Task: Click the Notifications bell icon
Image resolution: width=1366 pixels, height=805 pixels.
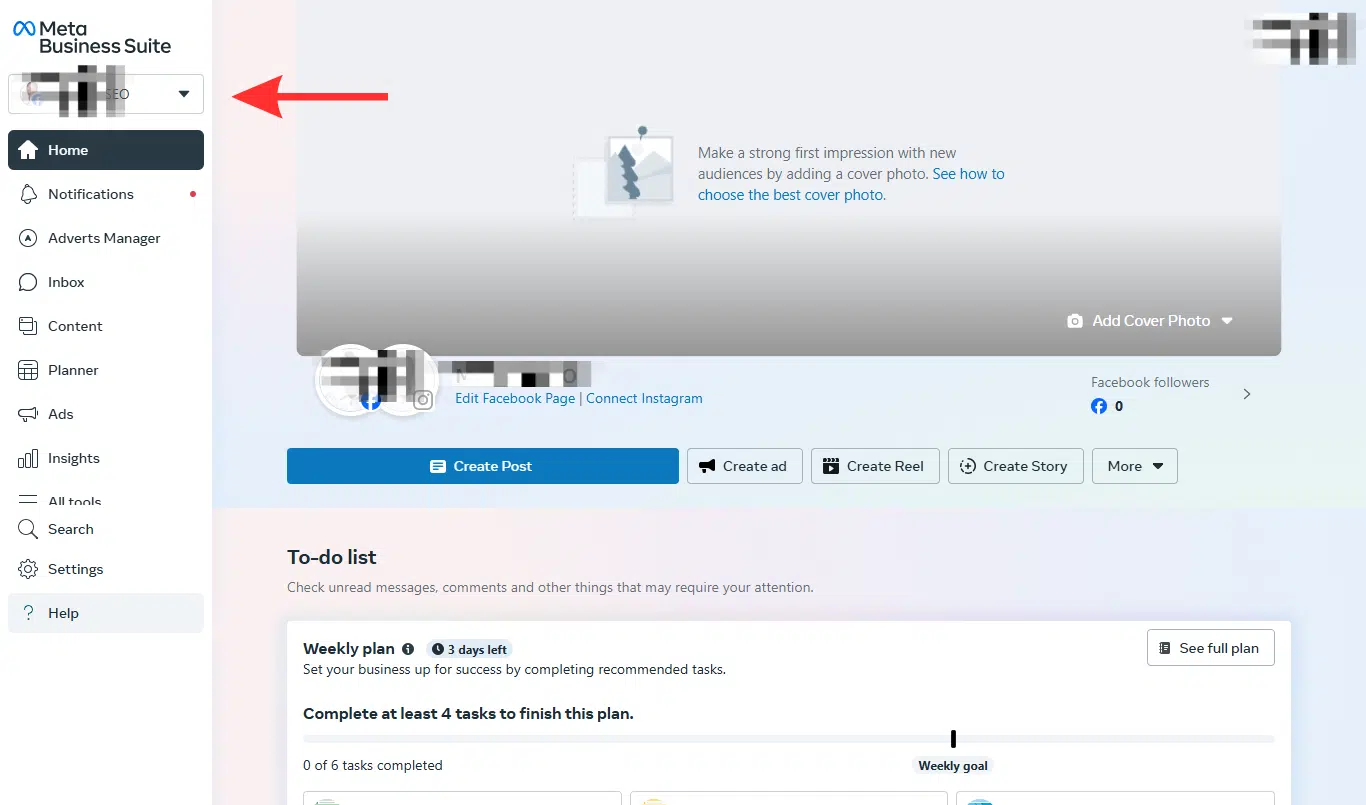Action: pyautogui.click(x=28, y=194)
